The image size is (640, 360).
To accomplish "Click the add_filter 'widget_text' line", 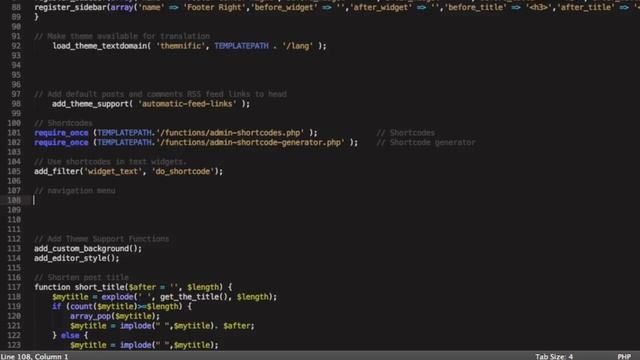I will (x=129, y=171).
